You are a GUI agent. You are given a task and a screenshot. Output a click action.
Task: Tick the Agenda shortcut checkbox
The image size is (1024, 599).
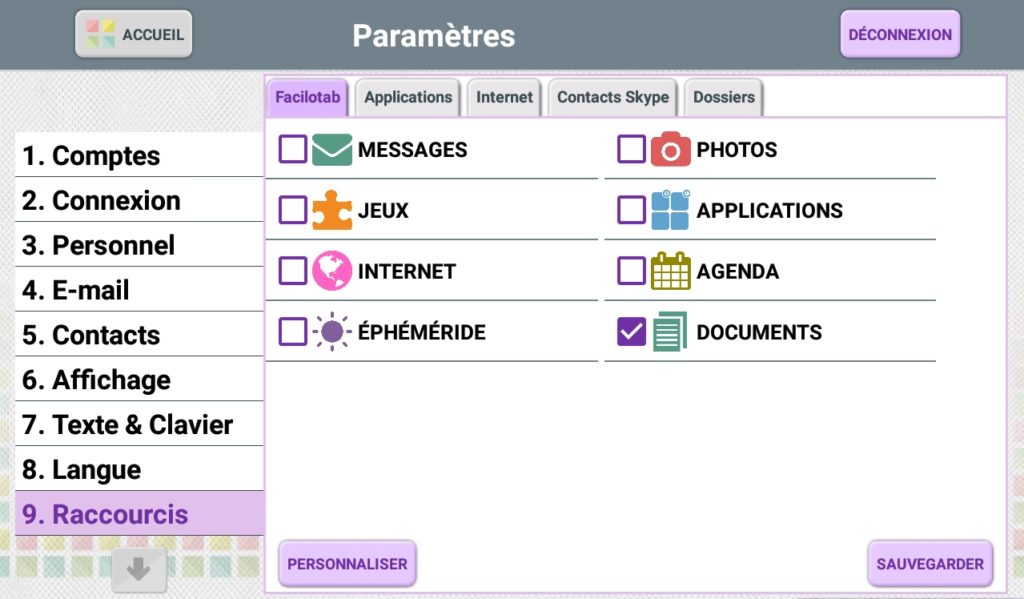click(x=632, y=271)
